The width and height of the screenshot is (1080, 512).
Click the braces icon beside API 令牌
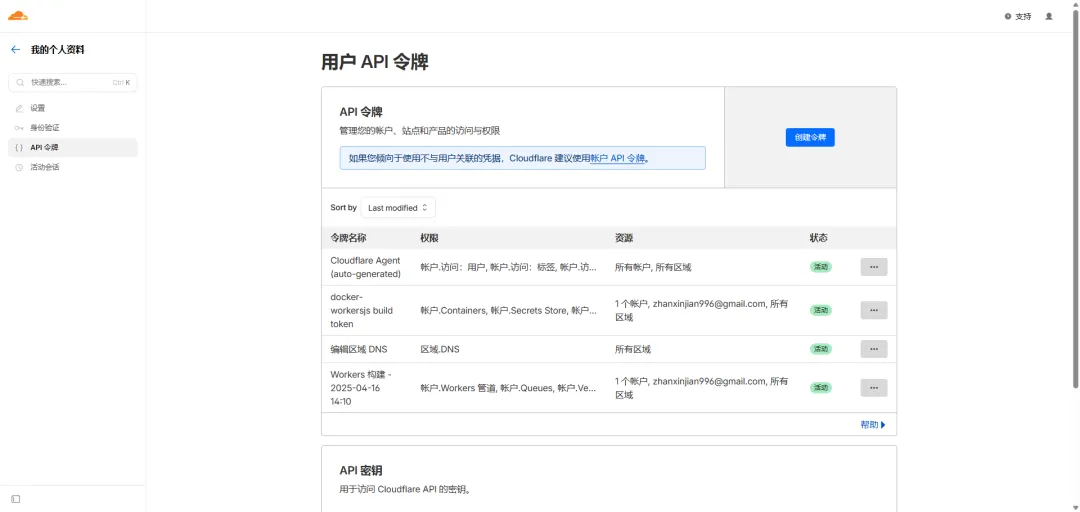19,147
